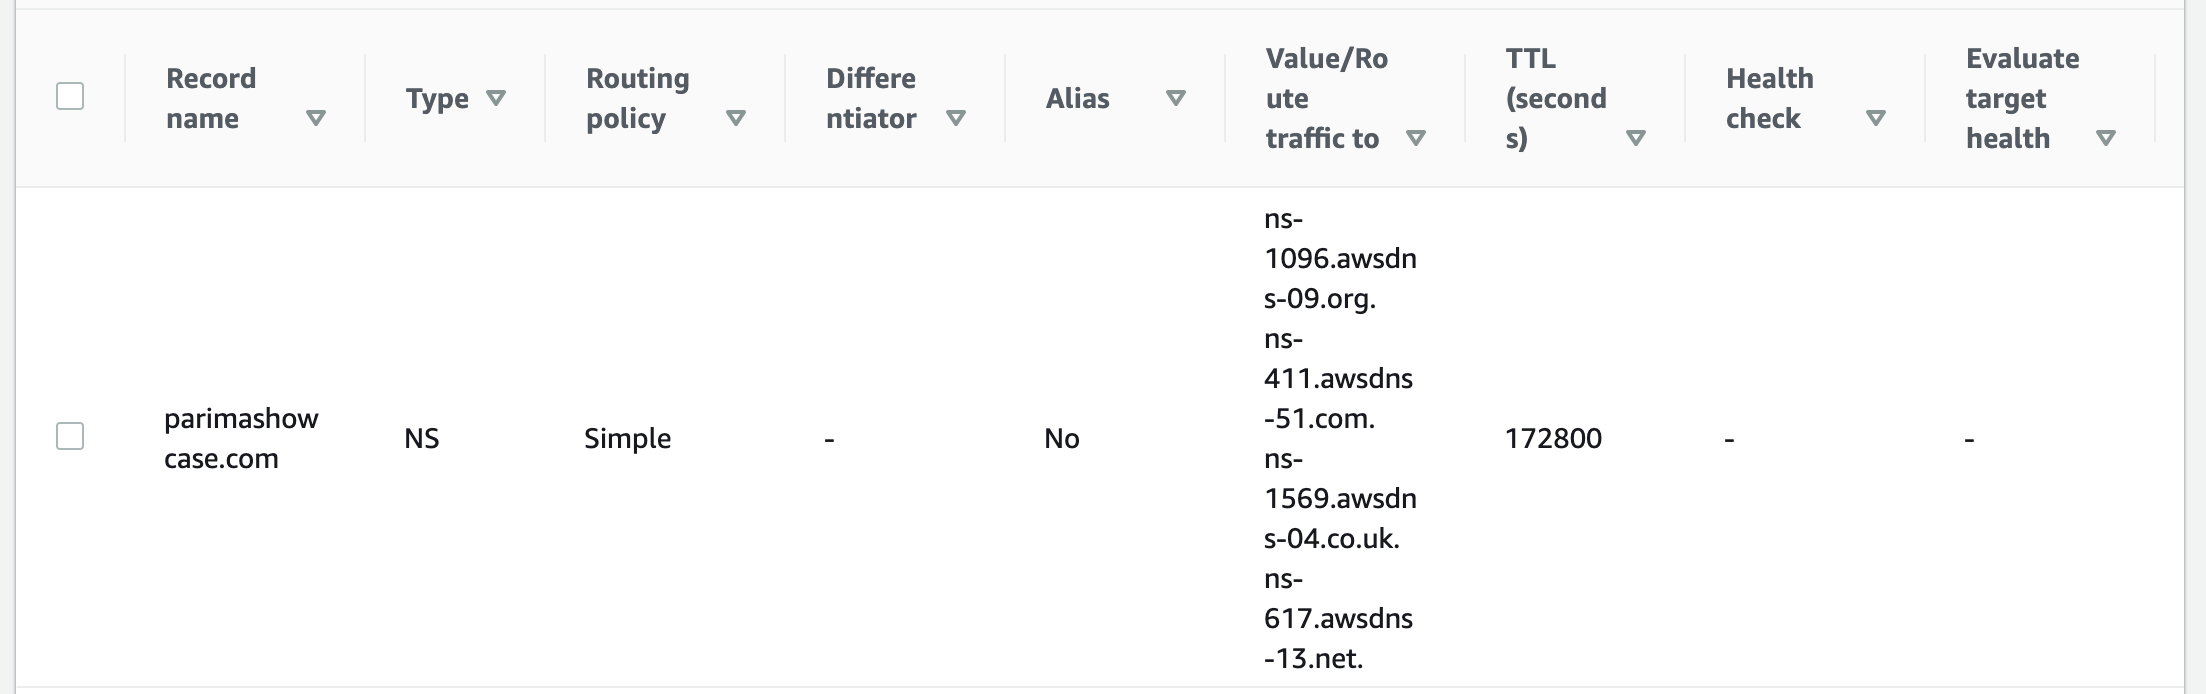Click the Simple routing policy cell
The image size is (2206, 694).
tap(627, 438)
